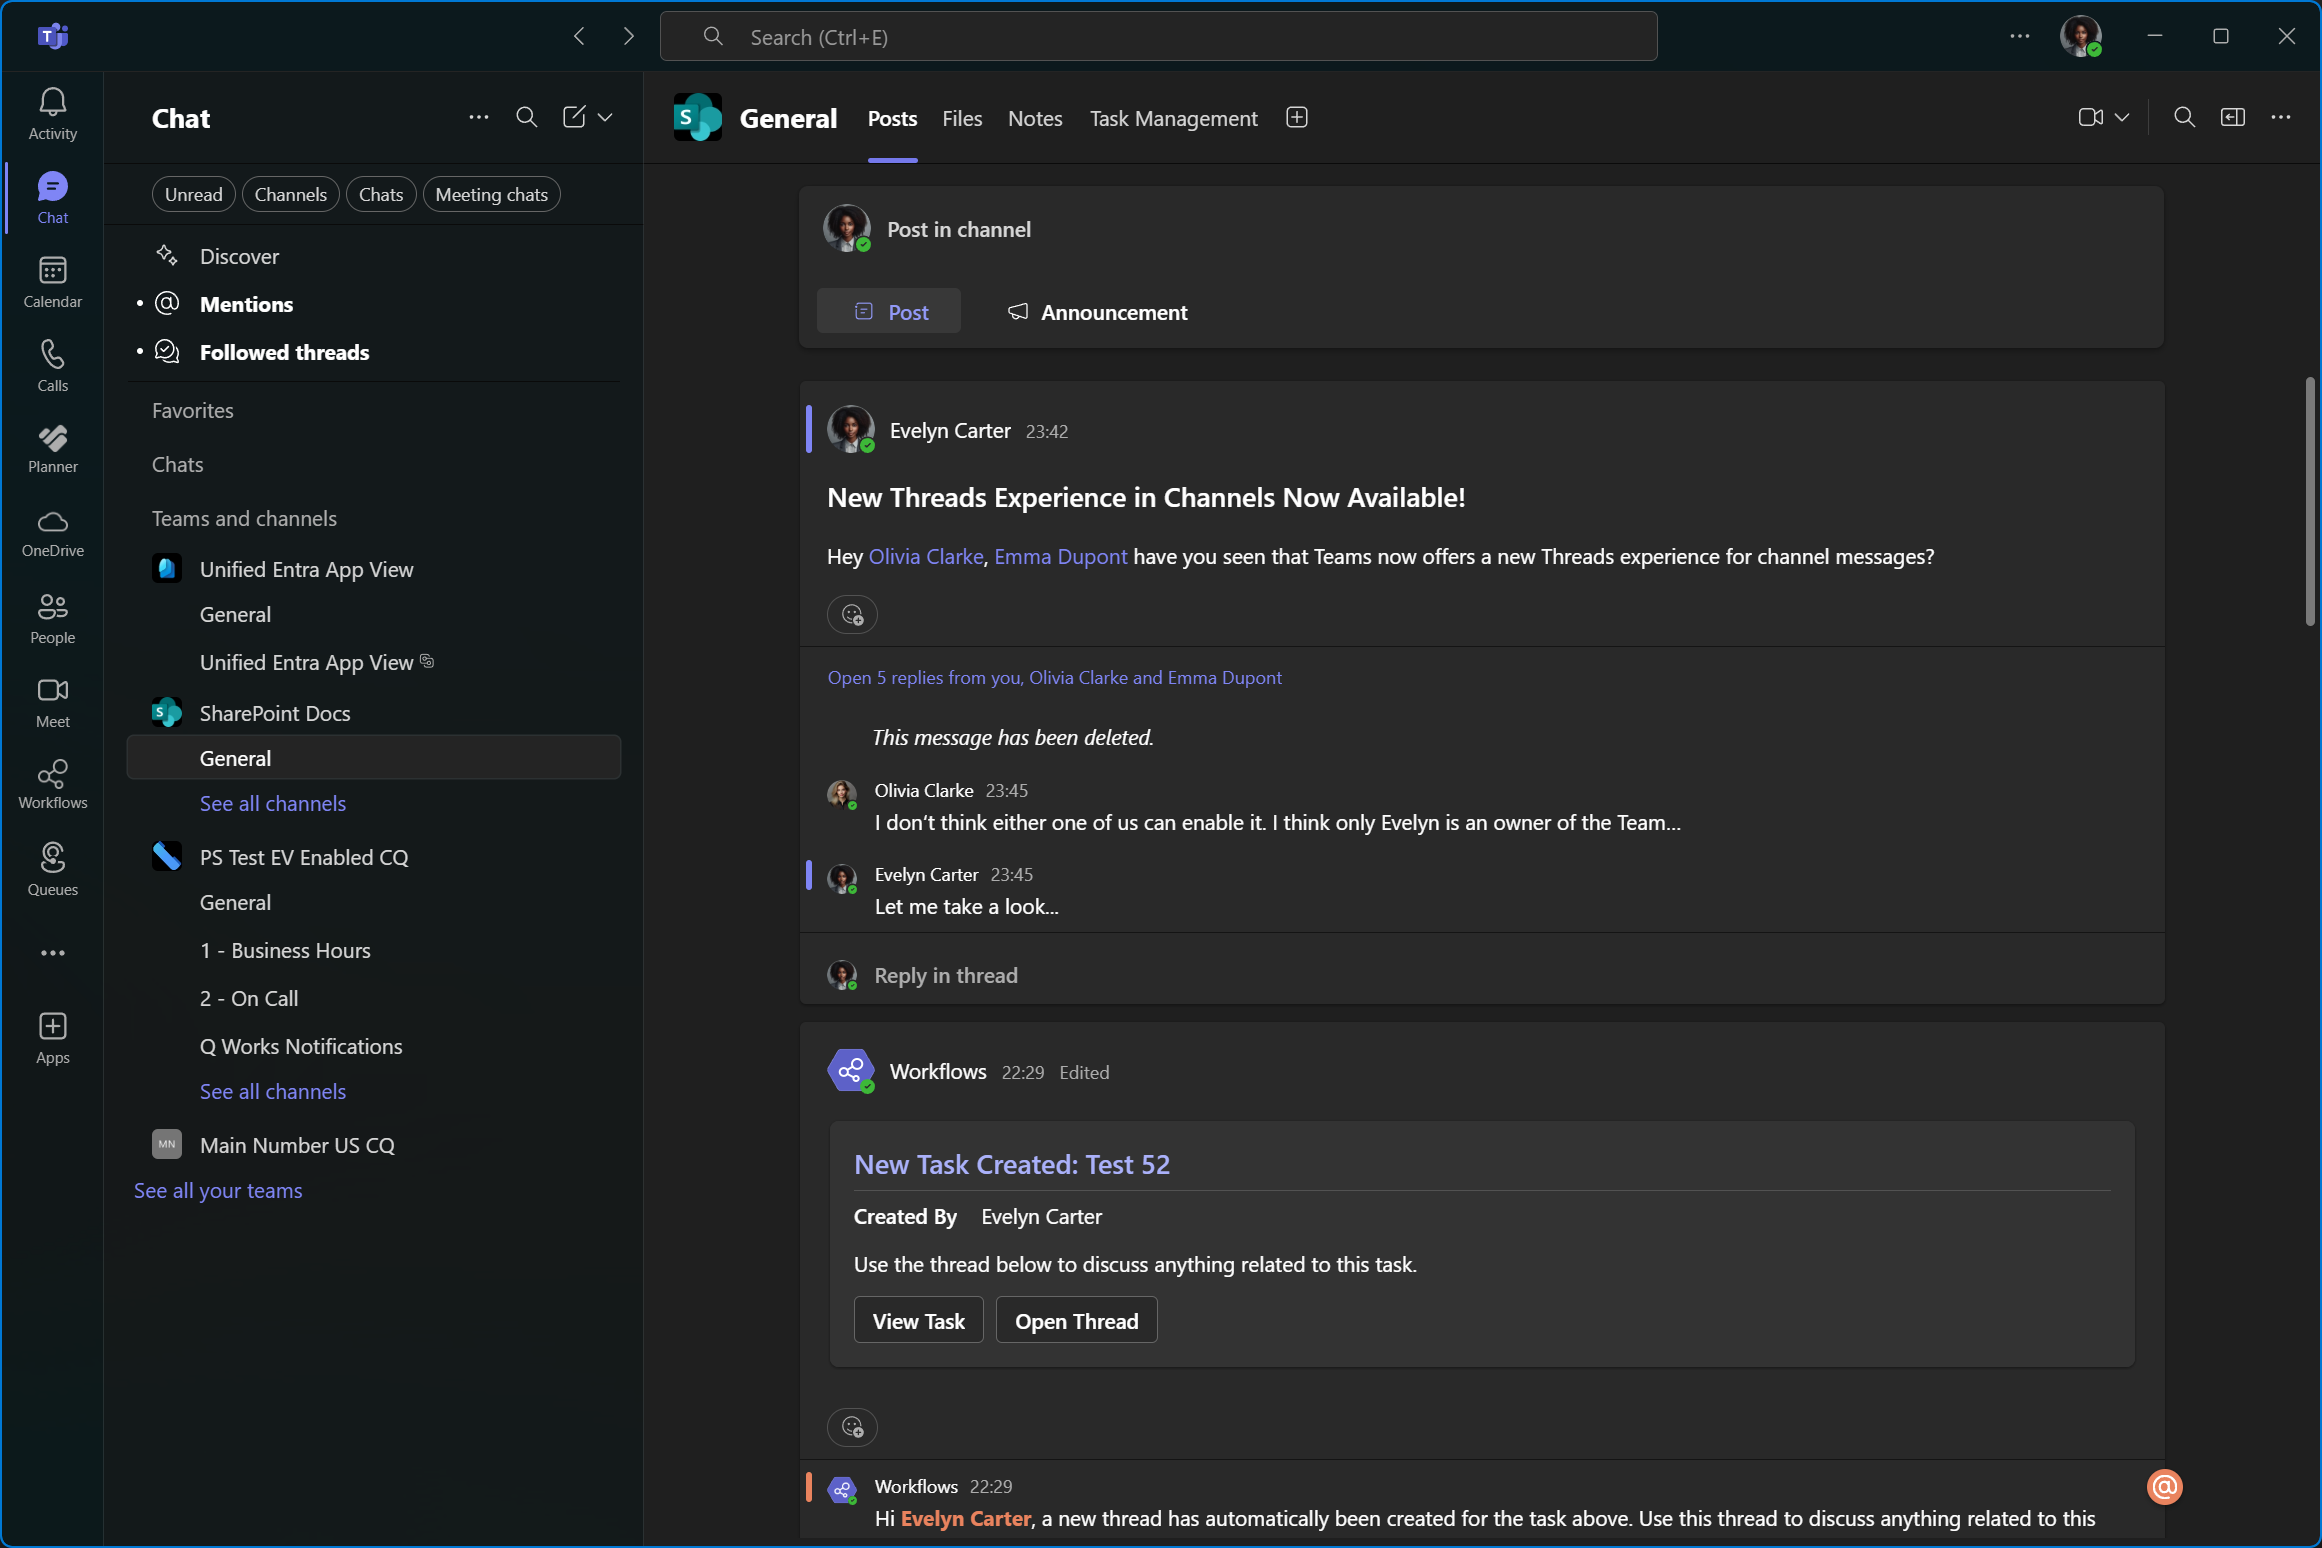
Task: Click the Post in channel compose box
Action: (x=1481, y=229)
